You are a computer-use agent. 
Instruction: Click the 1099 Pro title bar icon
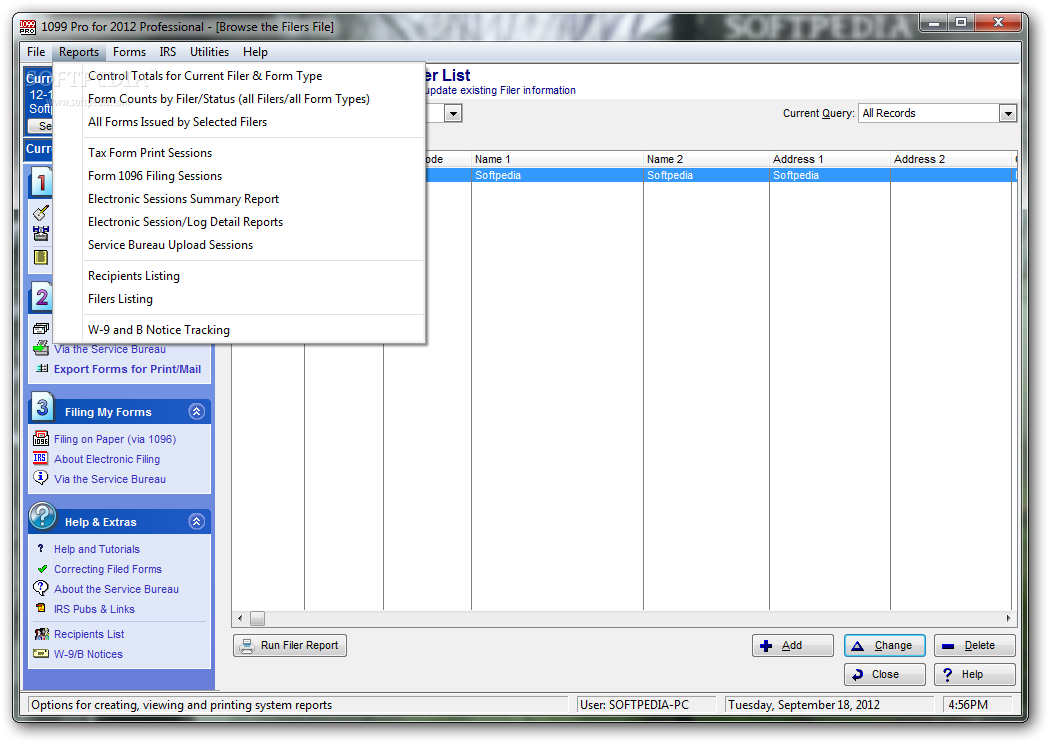[27, 27]
